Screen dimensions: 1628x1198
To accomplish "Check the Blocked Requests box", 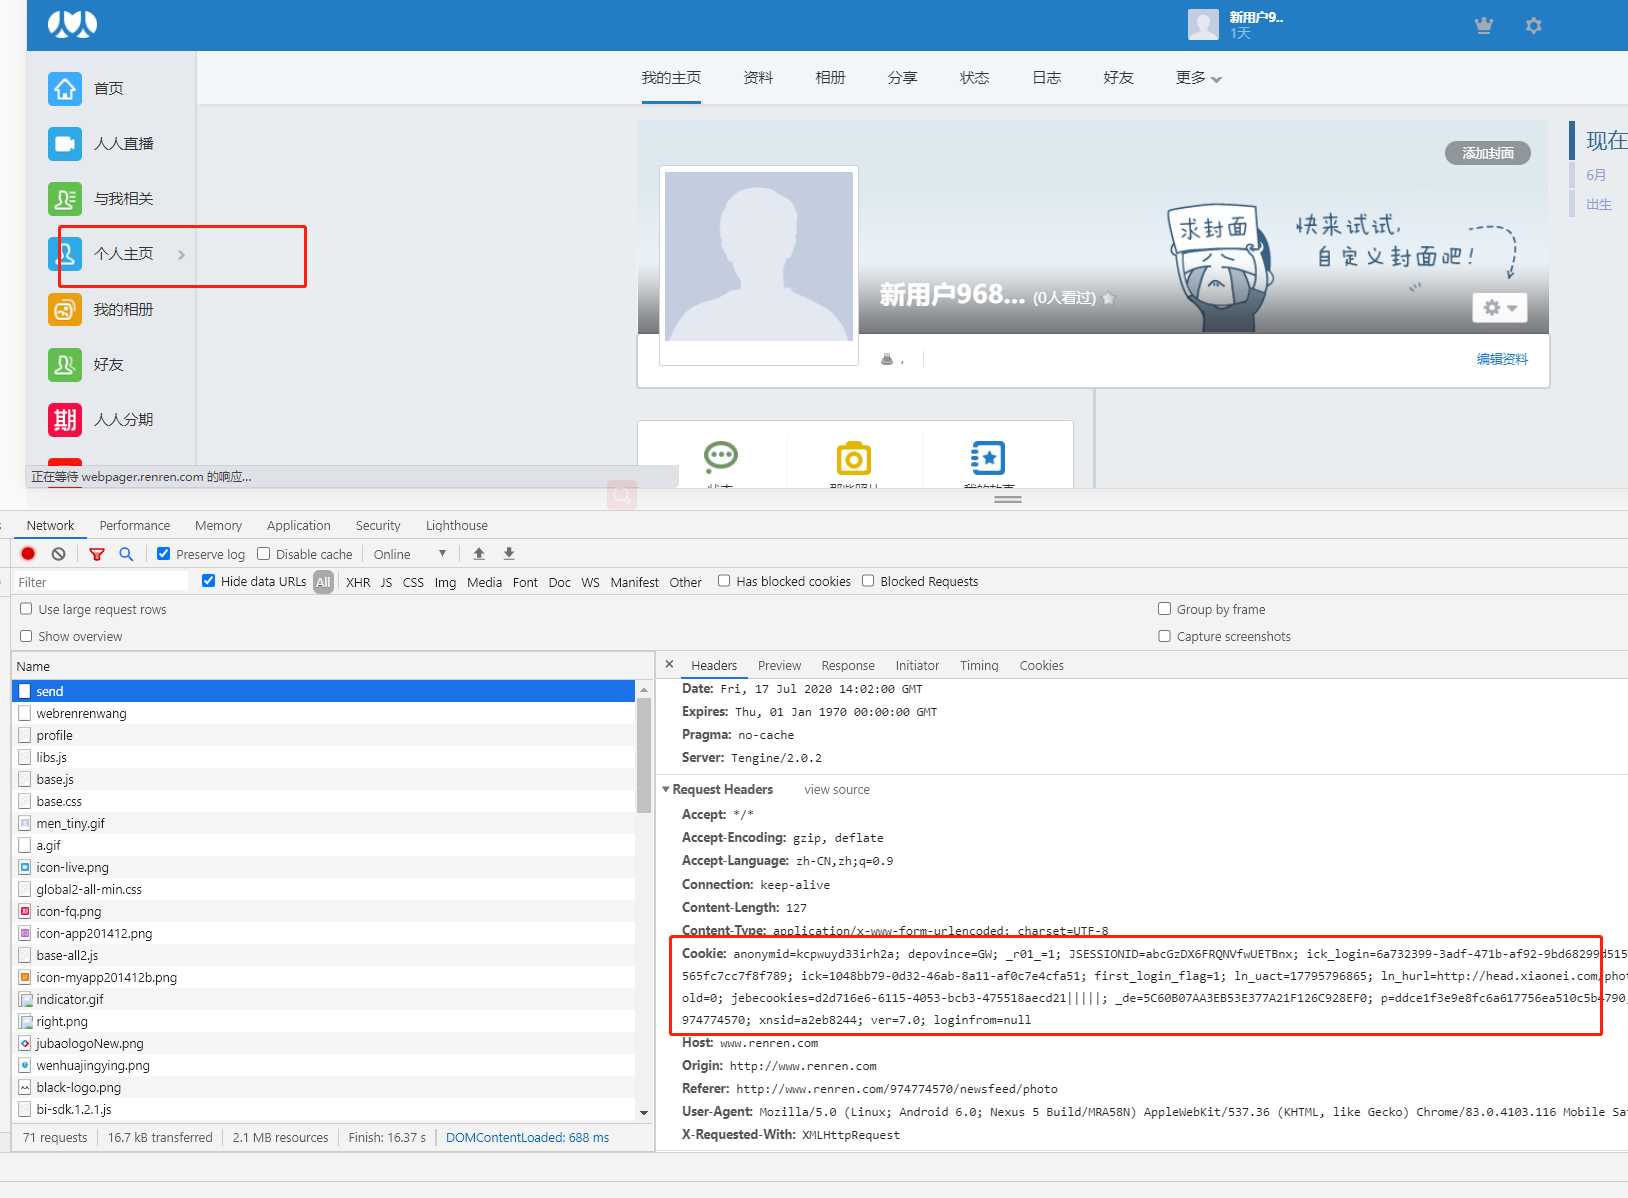I will [868, 581].
